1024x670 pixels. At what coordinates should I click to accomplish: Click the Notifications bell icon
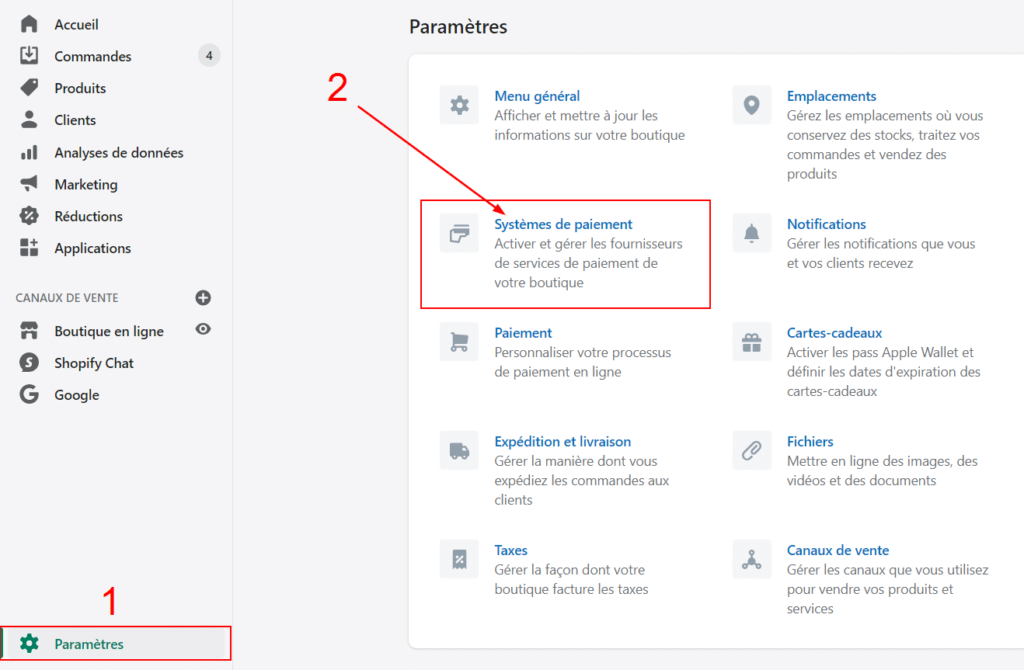click(x=752, y=233)
